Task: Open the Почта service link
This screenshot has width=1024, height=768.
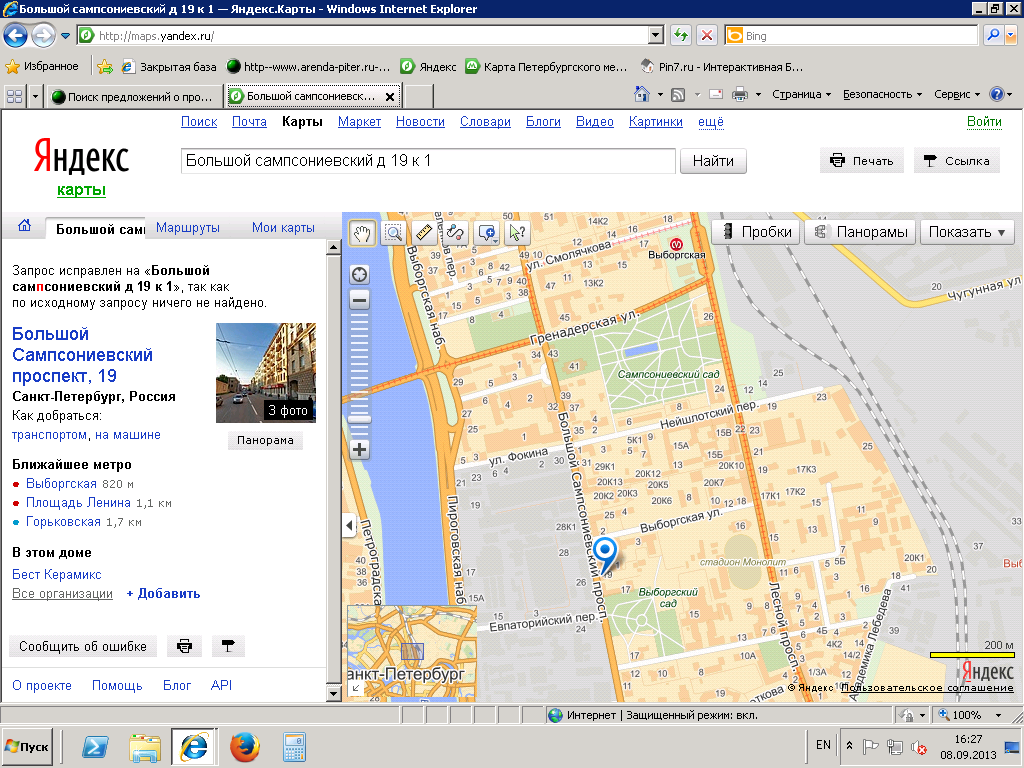Action: coord(249,121)
